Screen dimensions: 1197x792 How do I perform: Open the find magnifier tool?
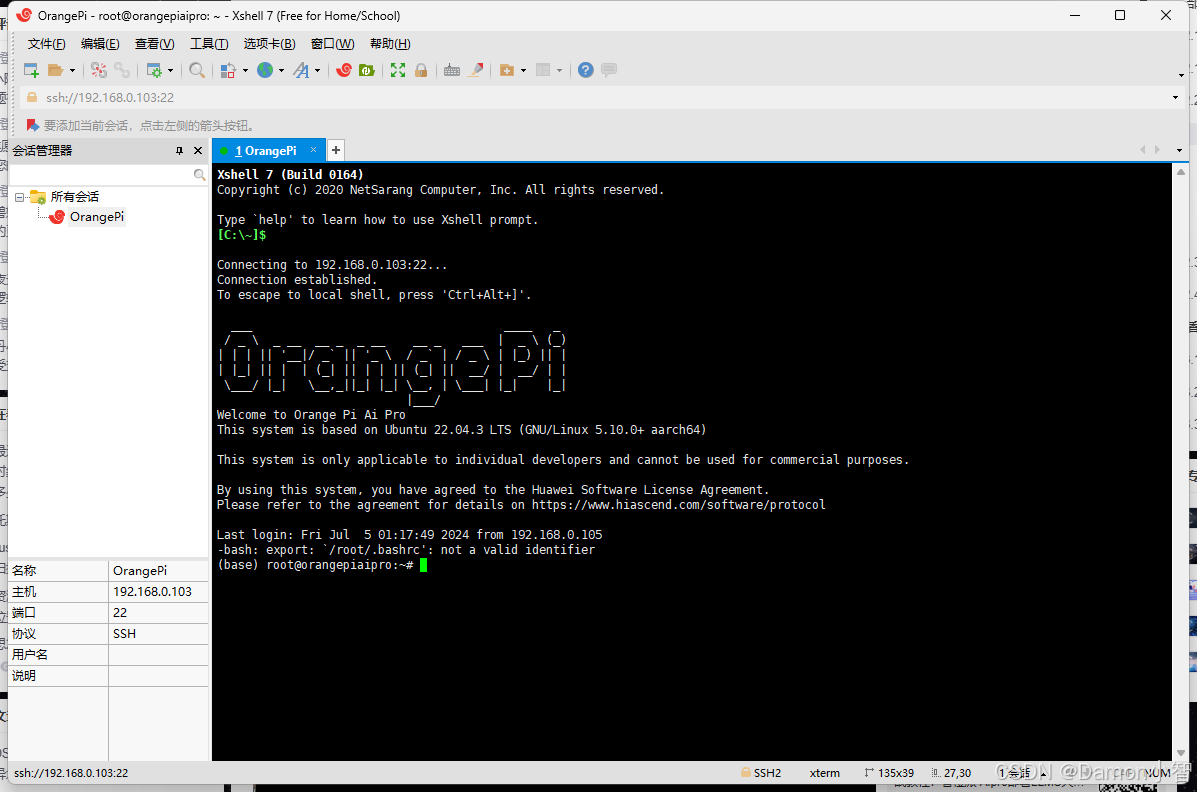tap(197, 70)
